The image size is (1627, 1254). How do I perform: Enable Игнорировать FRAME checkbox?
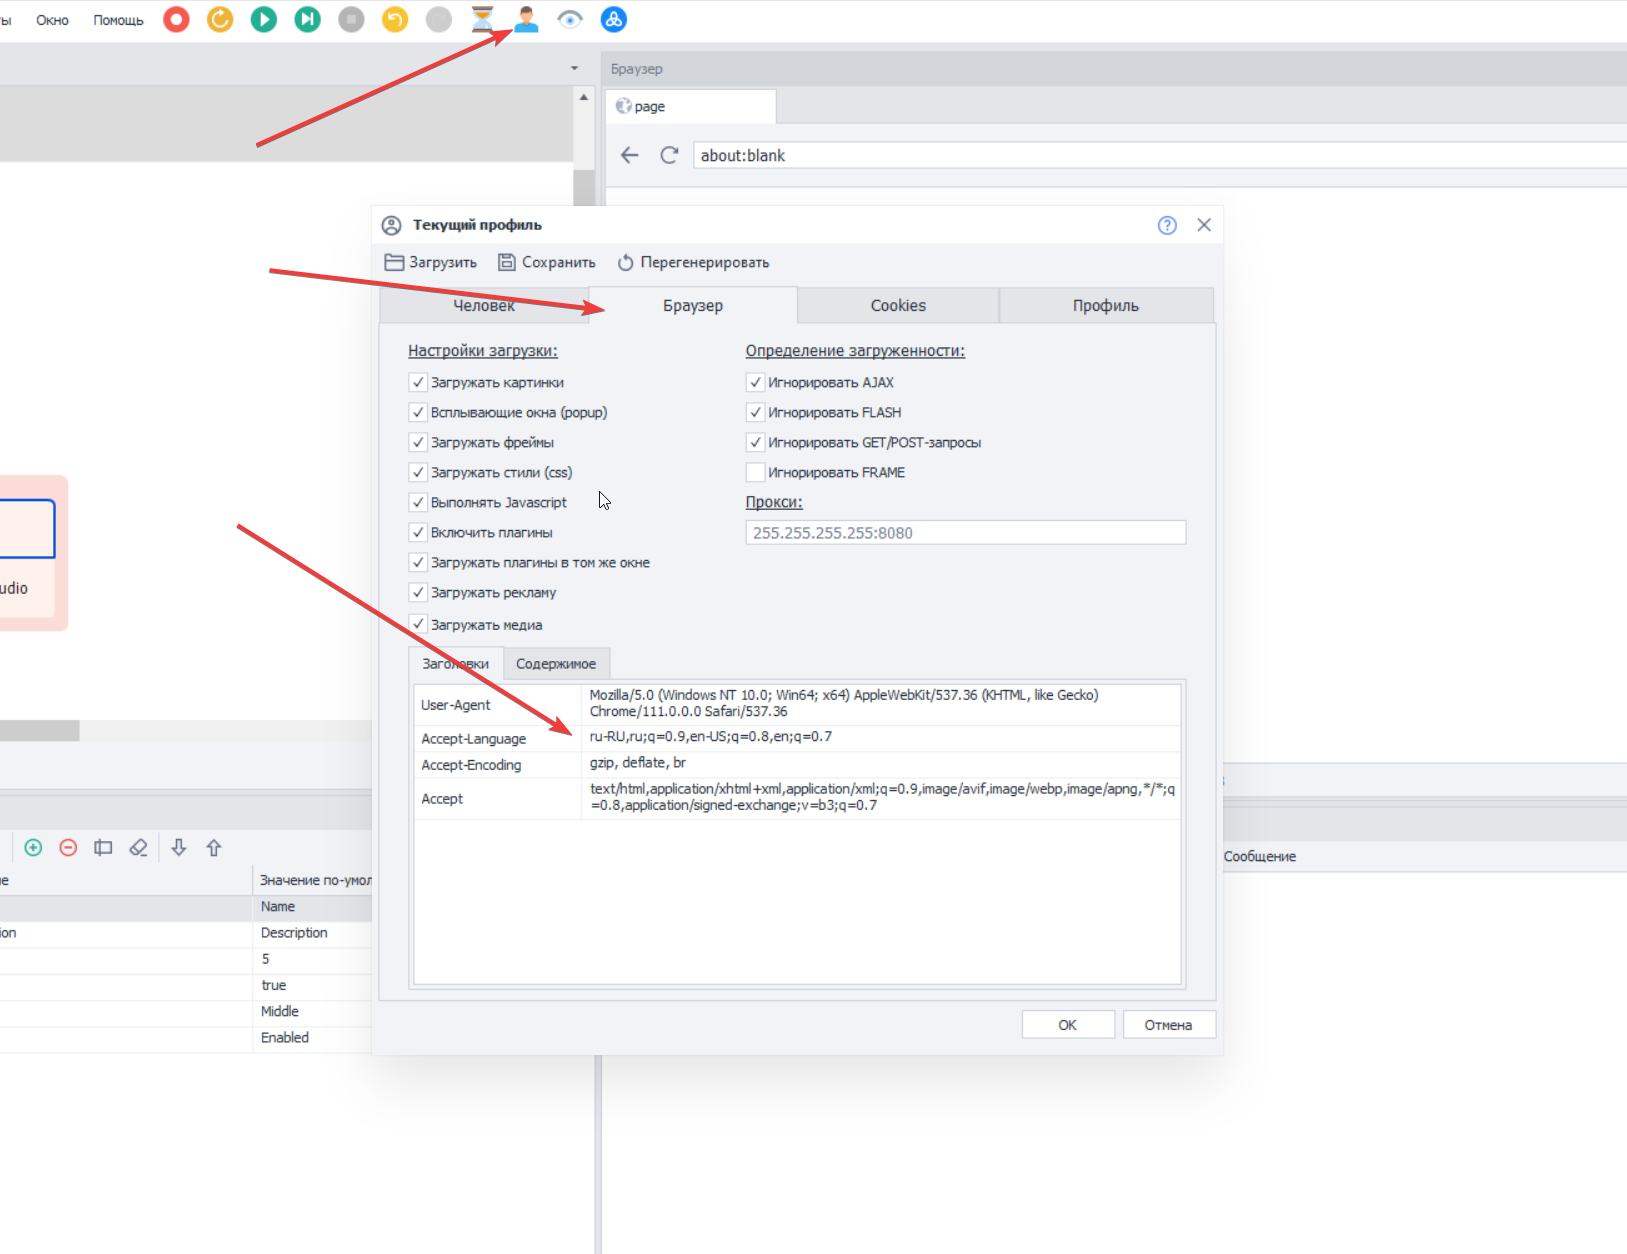[x=755, y=472]
